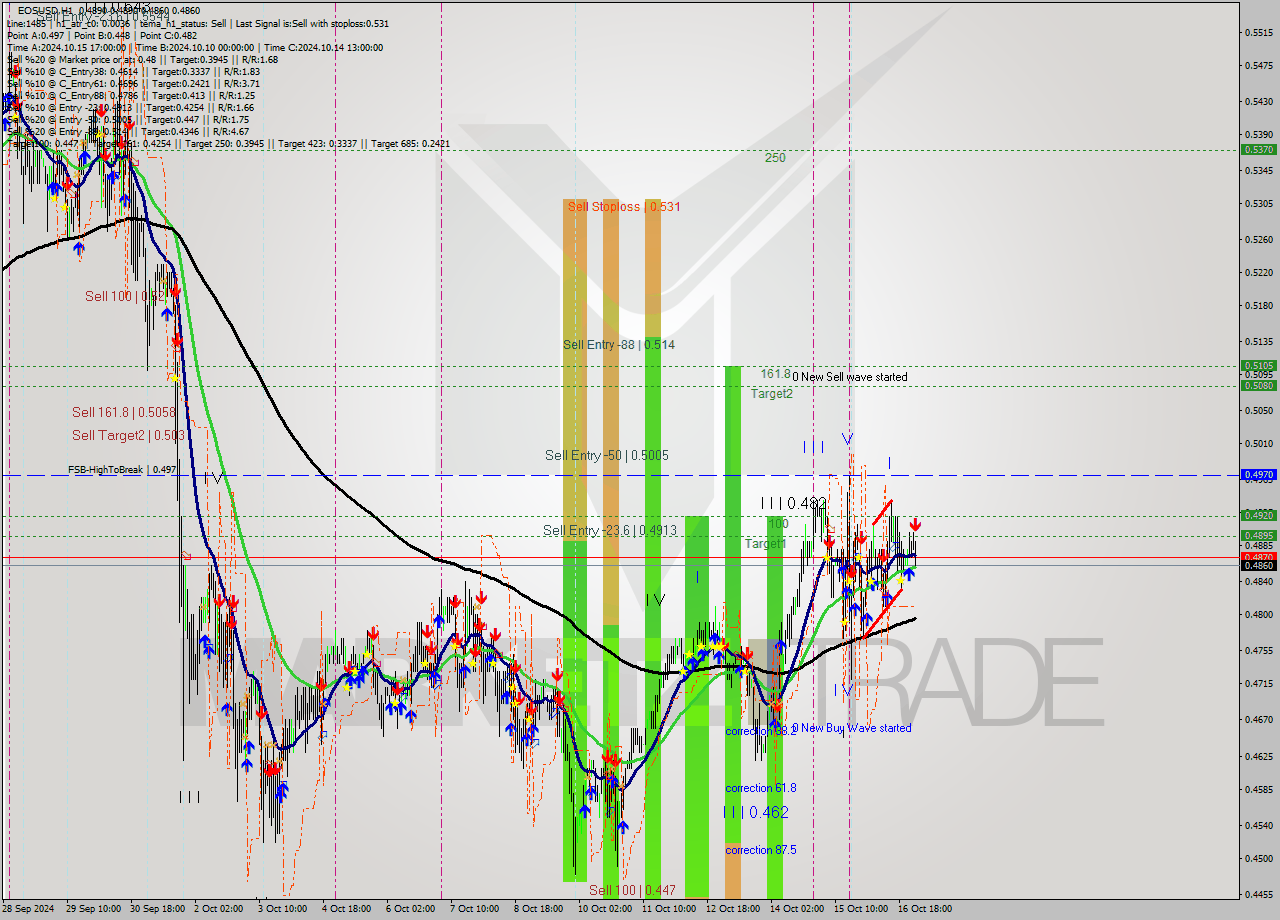Click the 'I I I 0.482' wave label
This screenshot has height=920, width=1280.
[x=793, y=503]
